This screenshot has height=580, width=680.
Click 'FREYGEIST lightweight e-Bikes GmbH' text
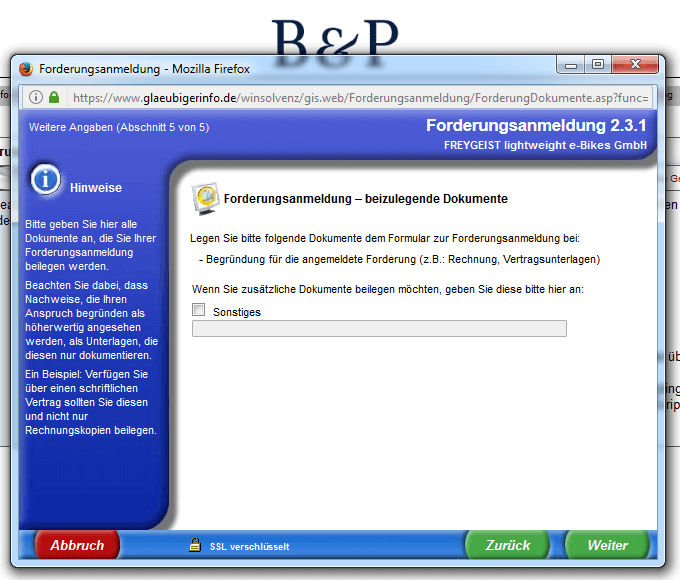click(x=545, y=145)
